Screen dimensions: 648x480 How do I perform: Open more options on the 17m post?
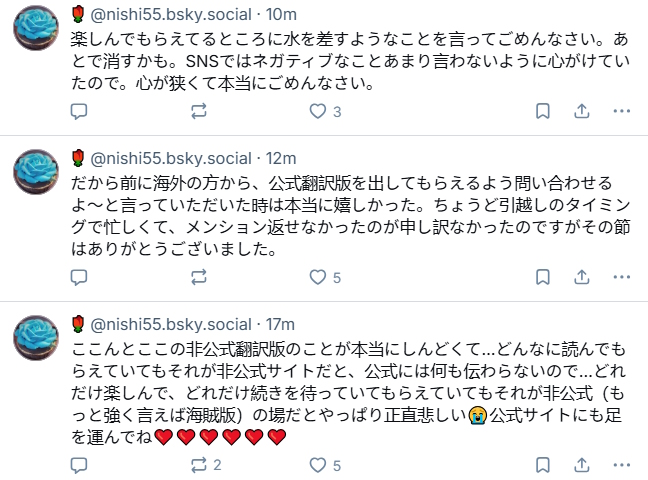click(622, 466)
